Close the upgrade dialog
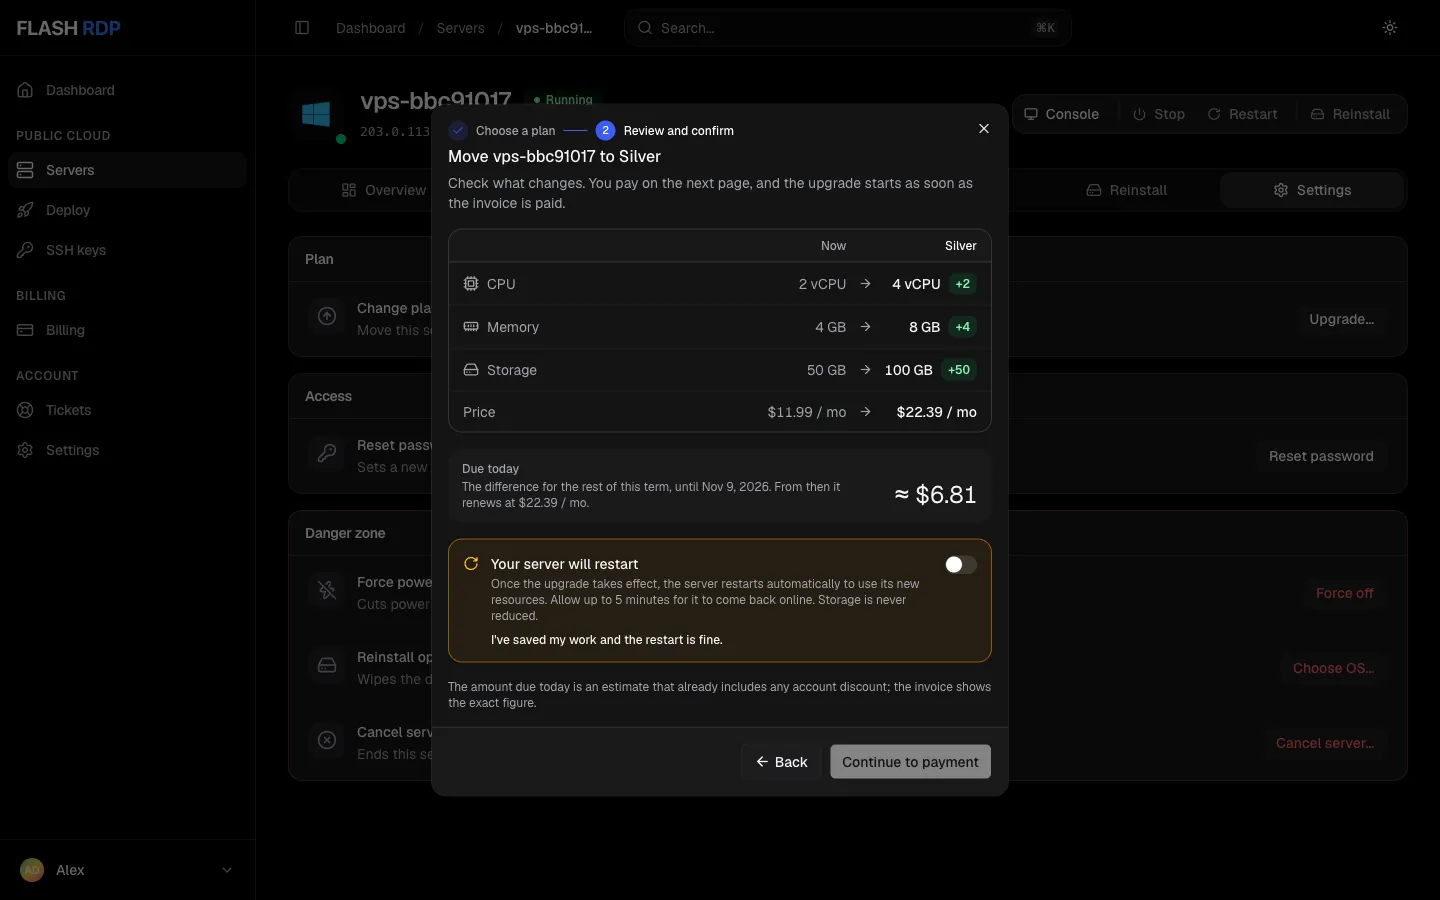 coord(984,129)
